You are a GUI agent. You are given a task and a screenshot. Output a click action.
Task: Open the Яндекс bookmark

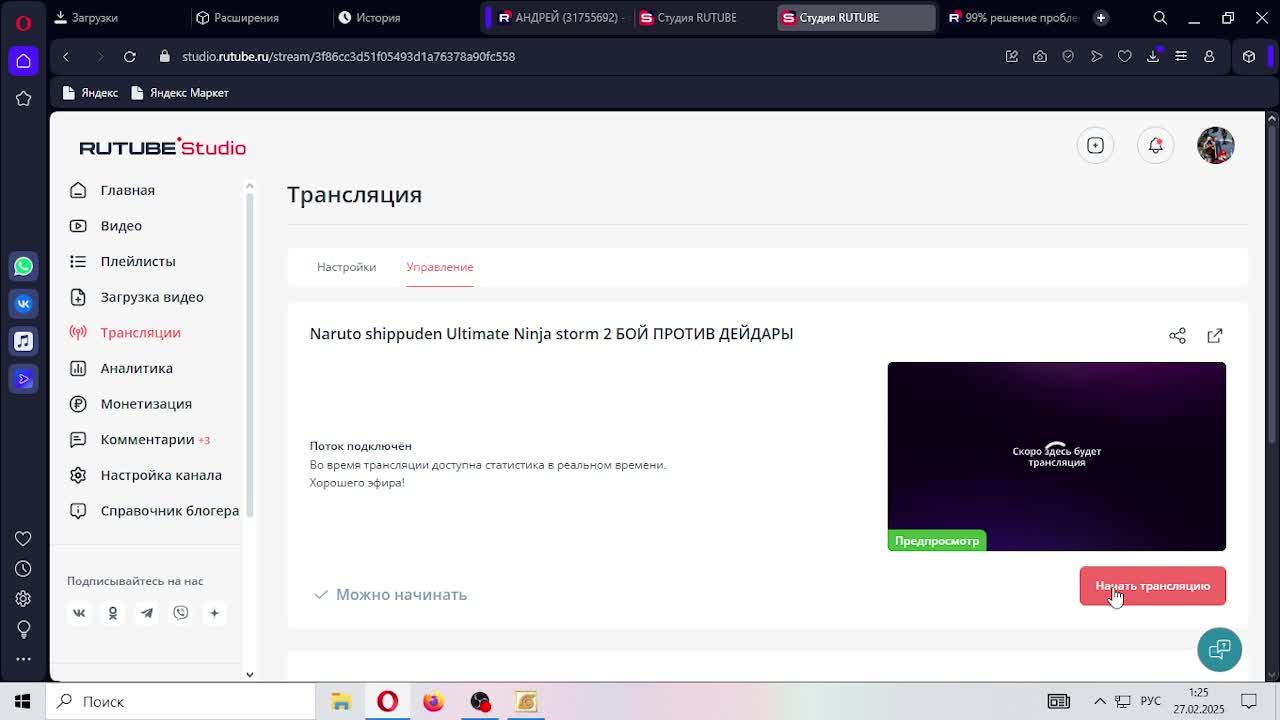tap(90, 93)
